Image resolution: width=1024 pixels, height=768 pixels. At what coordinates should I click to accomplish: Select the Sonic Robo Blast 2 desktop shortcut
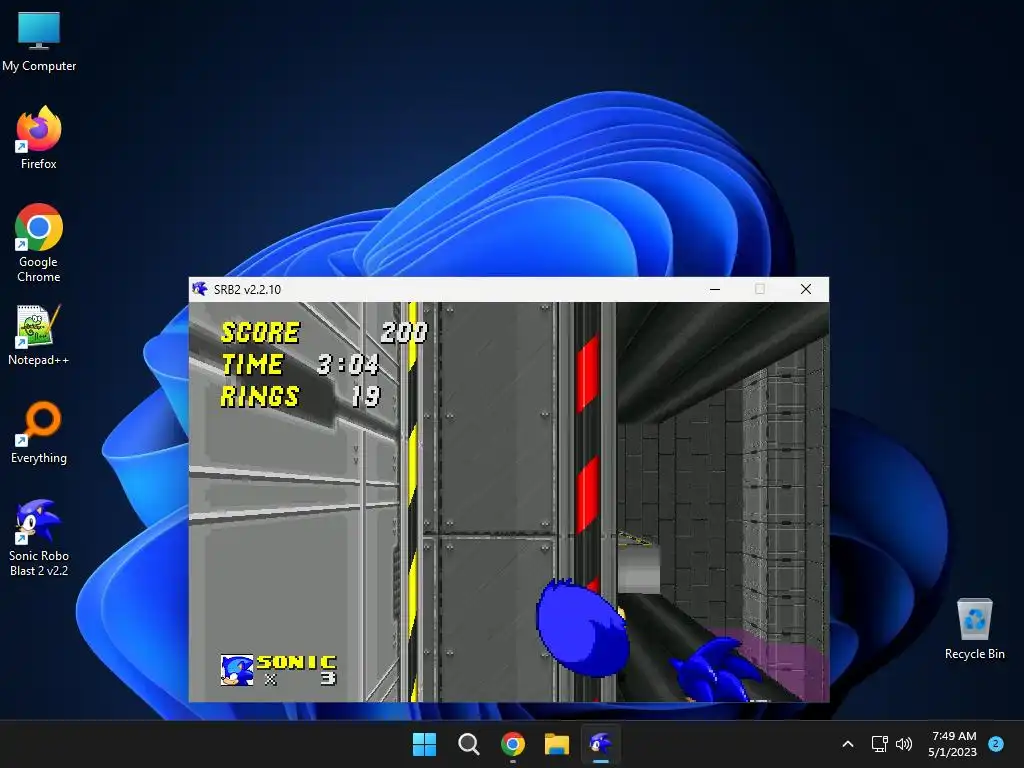click(39, 537)
